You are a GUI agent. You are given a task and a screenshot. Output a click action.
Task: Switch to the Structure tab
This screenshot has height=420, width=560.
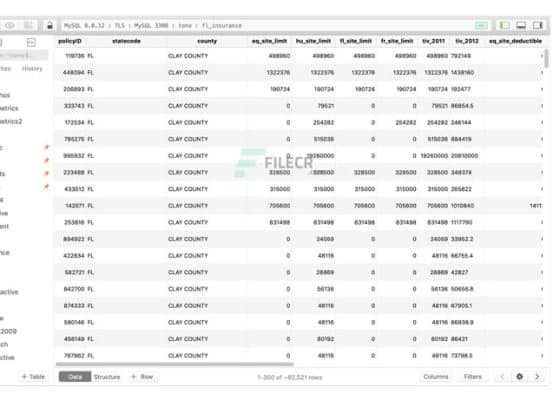point(107,377)
